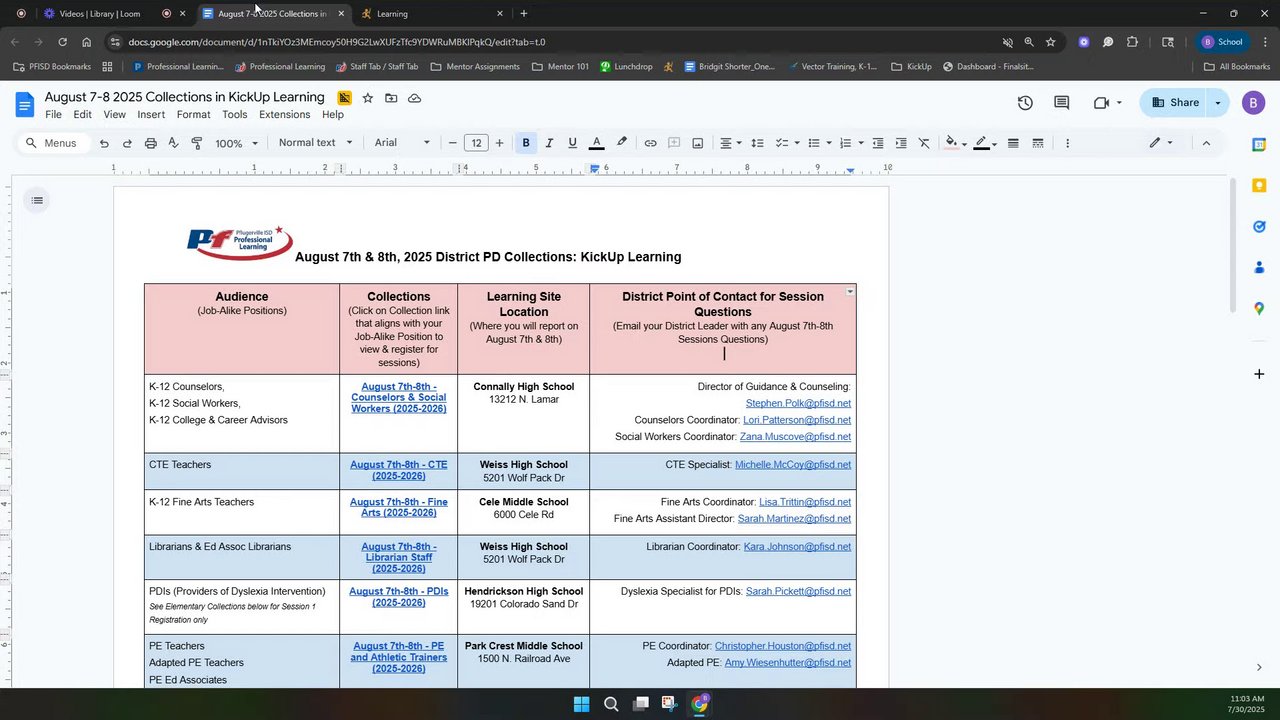
Task: Open the comments panel icon
Action: point(1061,103)
